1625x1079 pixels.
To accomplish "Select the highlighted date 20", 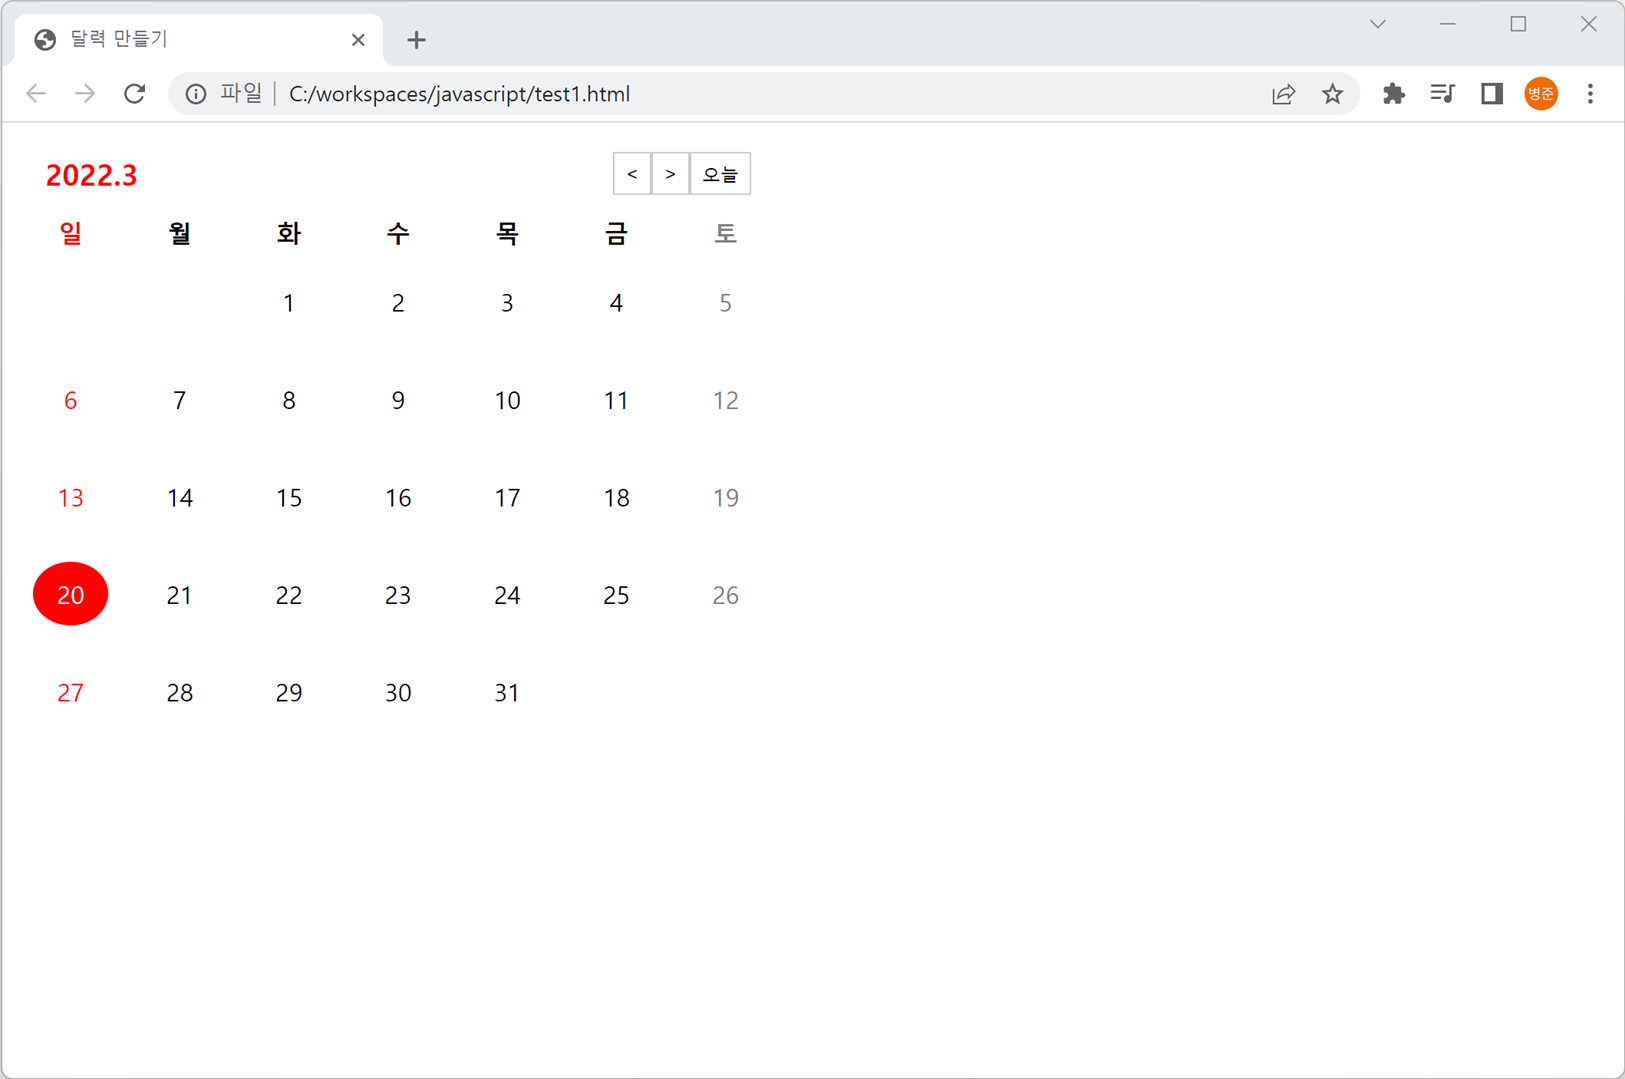I will click(x=70, y=594).
